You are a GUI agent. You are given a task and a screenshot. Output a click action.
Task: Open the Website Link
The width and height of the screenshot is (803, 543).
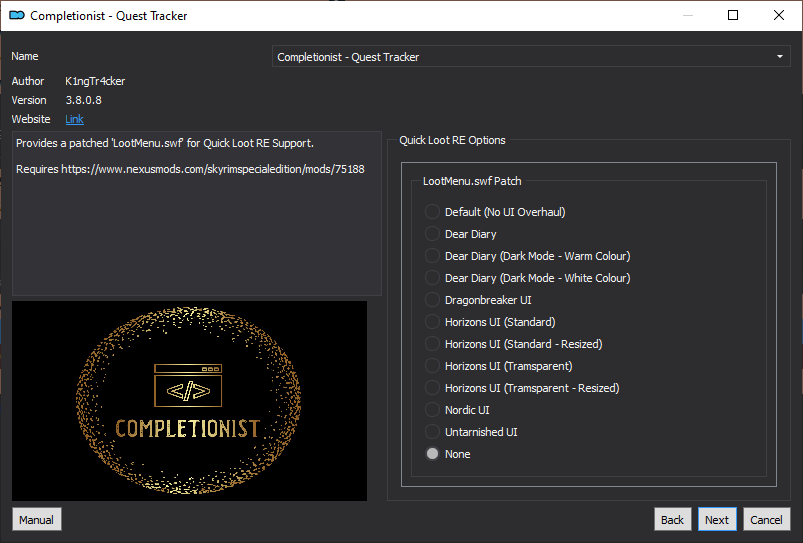74,119
